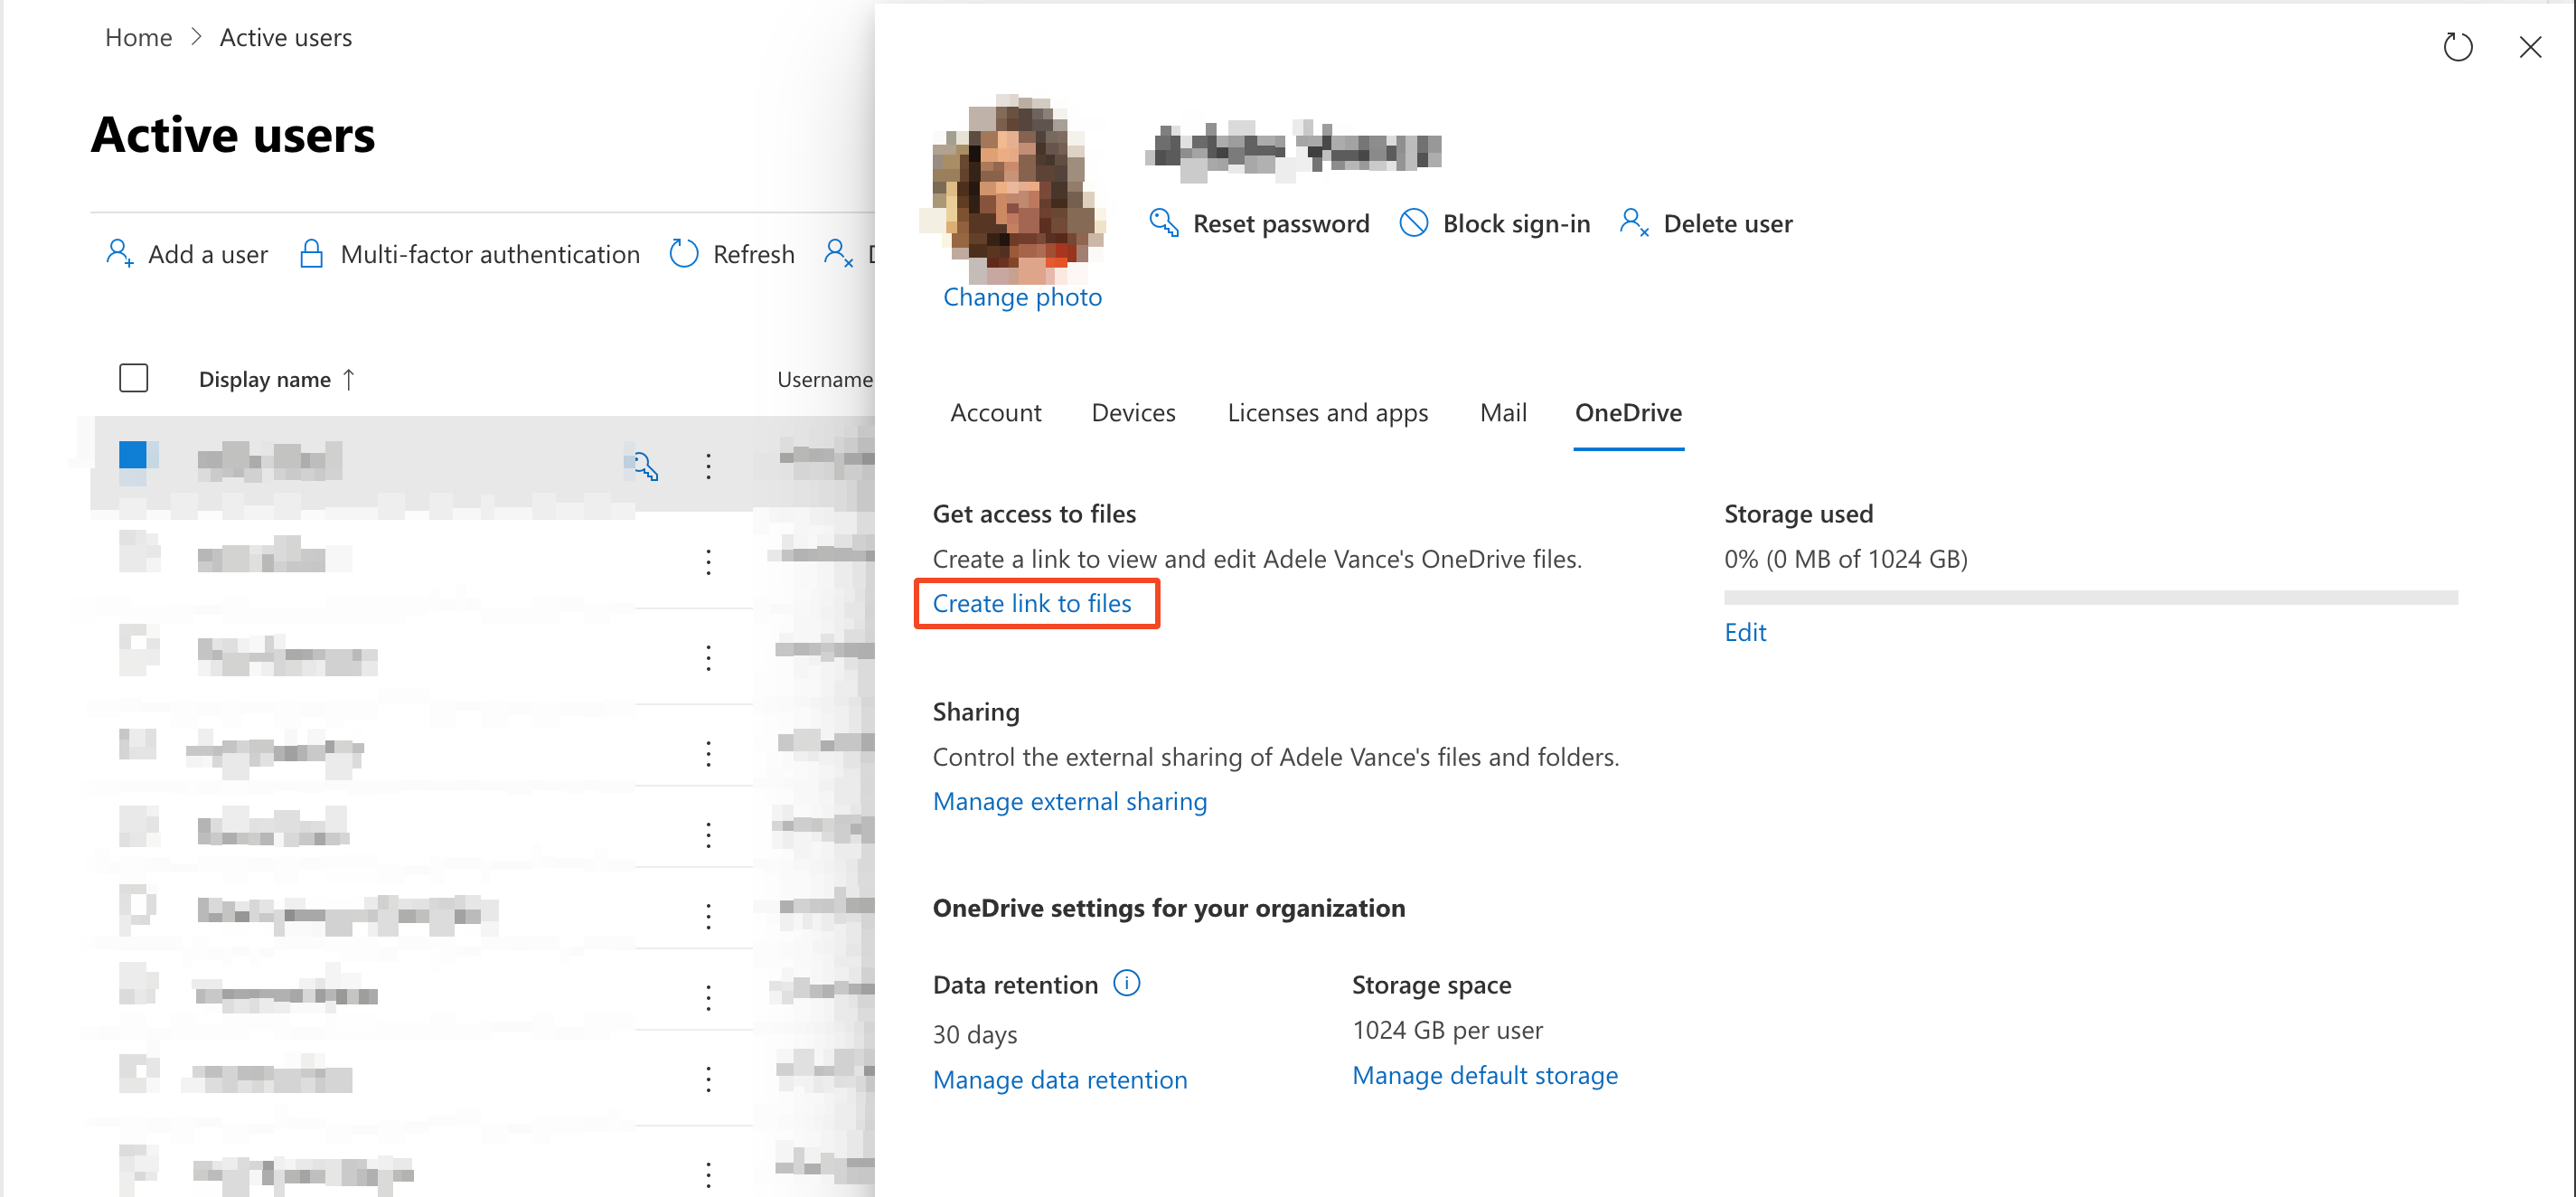Click the '0% (0 MB of 1024 GB)' storage text

[x=1845, y=558]
